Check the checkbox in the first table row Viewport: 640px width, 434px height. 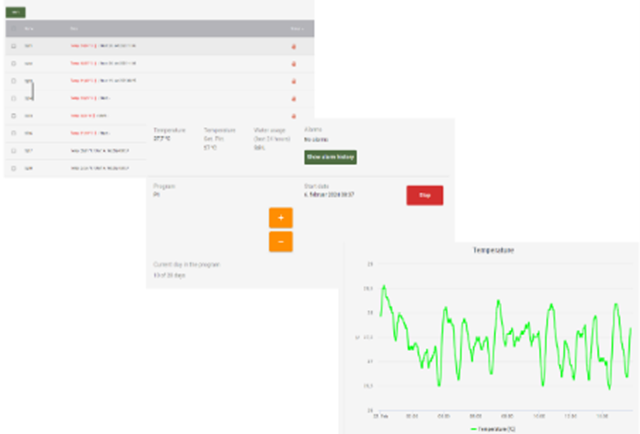point(13,46)
